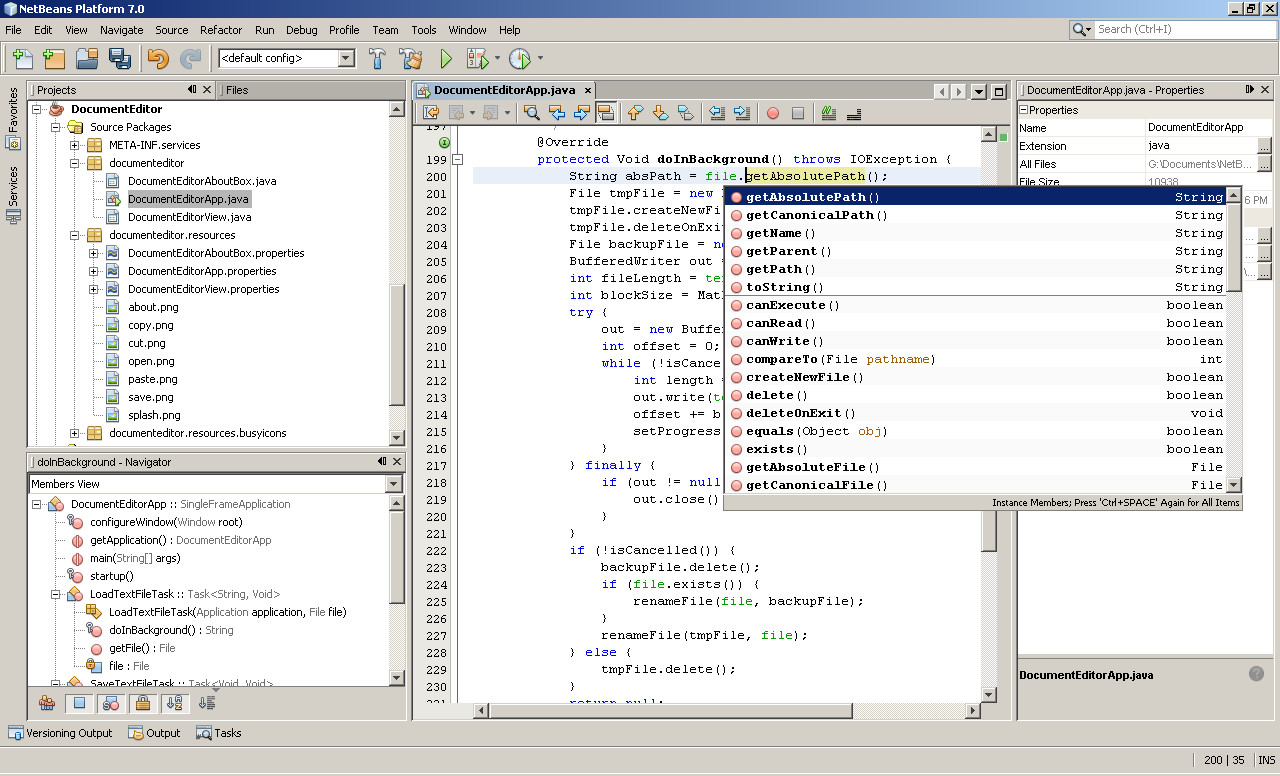Close the Projects panel with X

pyautogui.click(x=207, y=90)
